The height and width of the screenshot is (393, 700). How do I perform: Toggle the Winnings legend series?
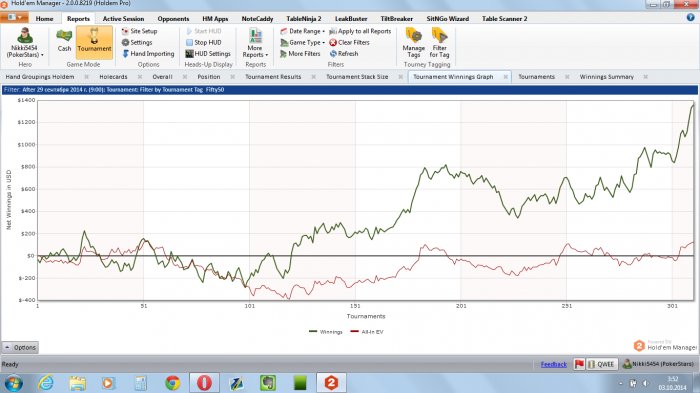click(x=326, y=332)
